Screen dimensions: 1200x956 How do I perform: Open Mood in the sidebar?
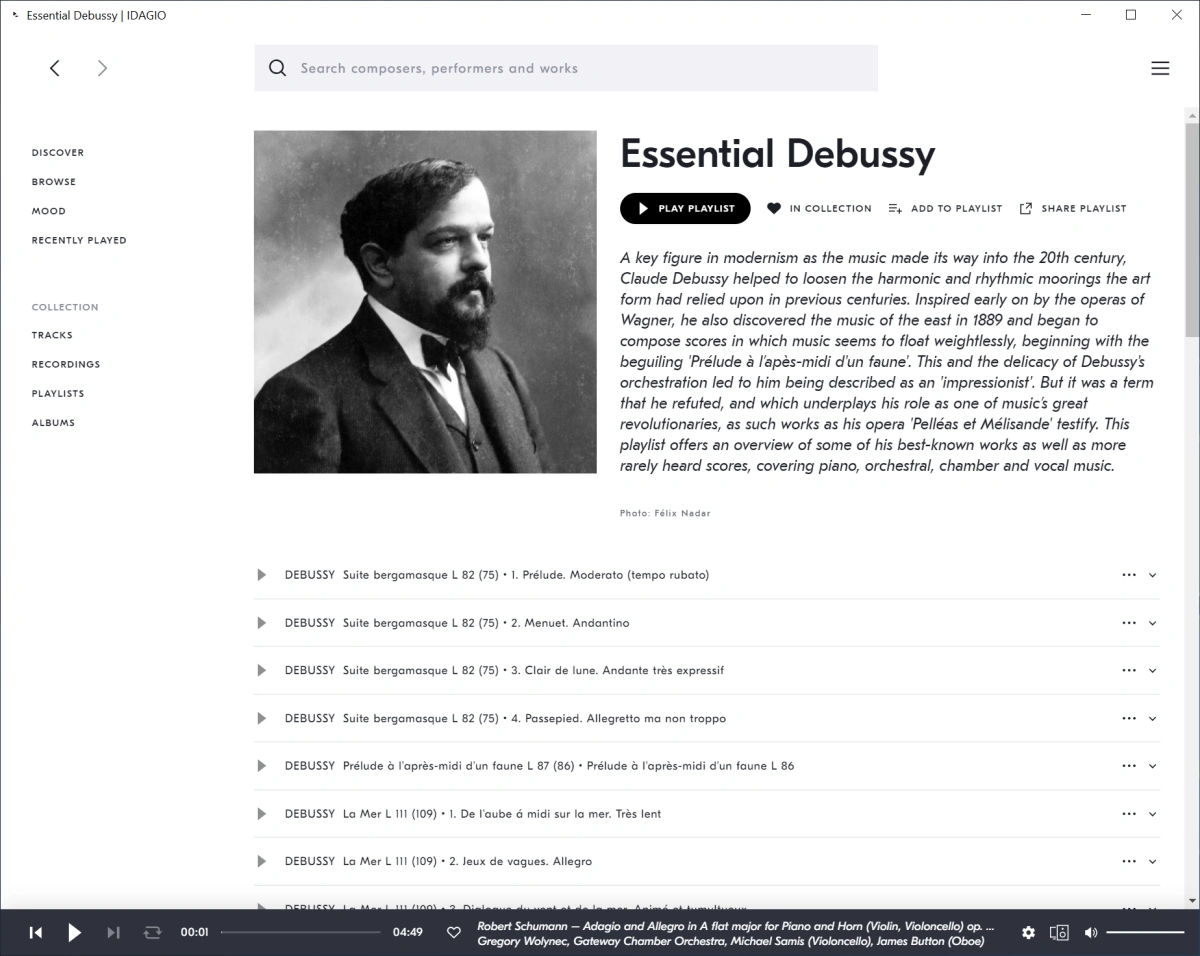pyautogui.click(x=49, y=211)
